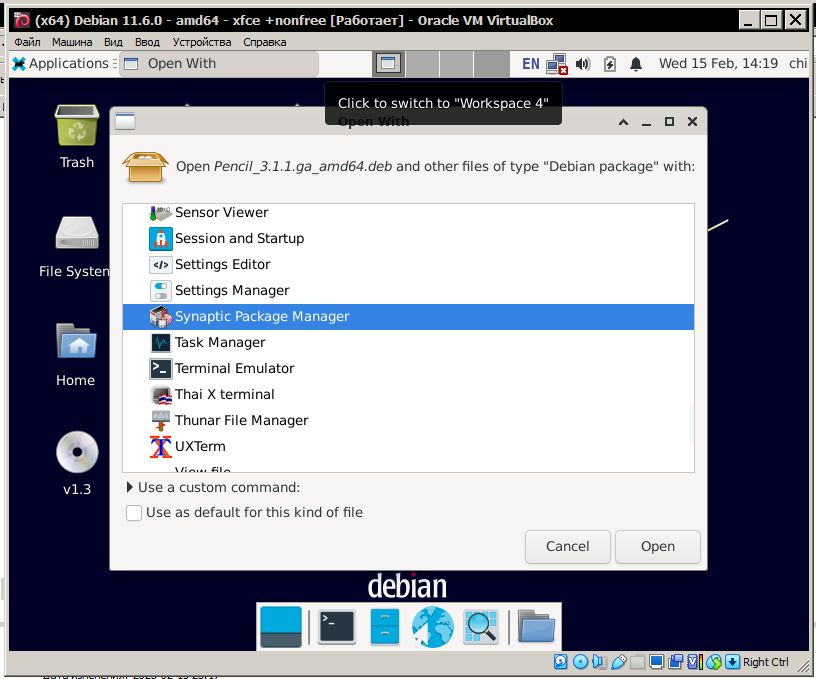The height and width of the screenshot is (679, 816).
Task: Switch to Workspace 2 in pager
Action: pyautogui.click(x=423, y=64)
